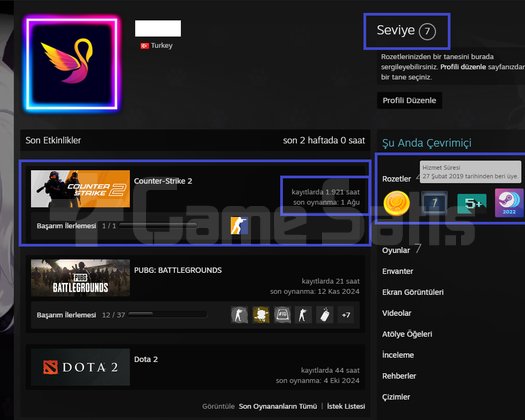Open the Seviye 7 level indicator
The height and width of the screenshot is (420, 525).
(406, 31)
